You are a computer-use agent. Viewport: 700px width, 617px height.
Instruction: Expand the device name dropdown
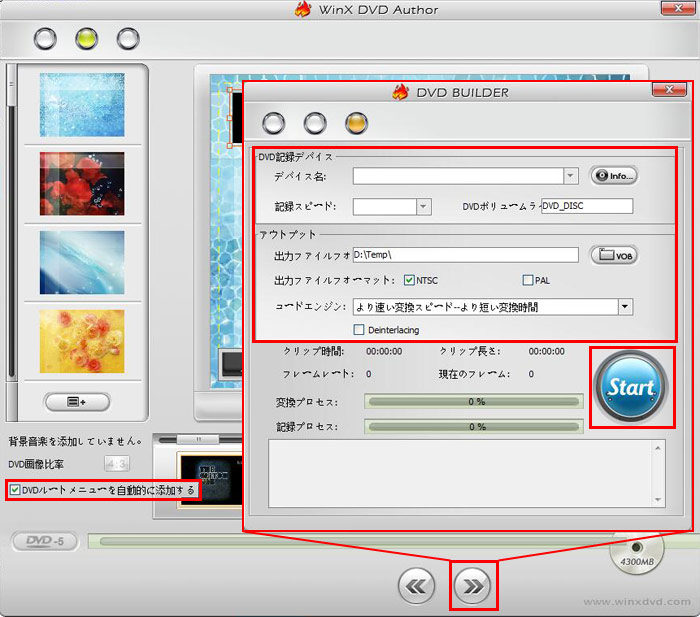click(570, 176)
